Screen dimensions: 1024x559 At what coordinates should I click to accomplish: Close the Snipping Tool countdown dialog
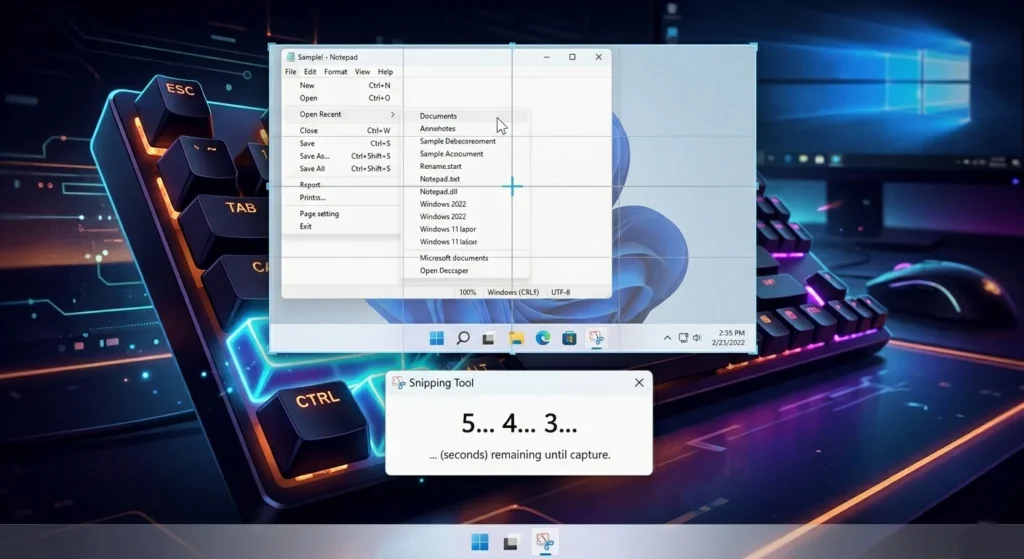[639, 383]
